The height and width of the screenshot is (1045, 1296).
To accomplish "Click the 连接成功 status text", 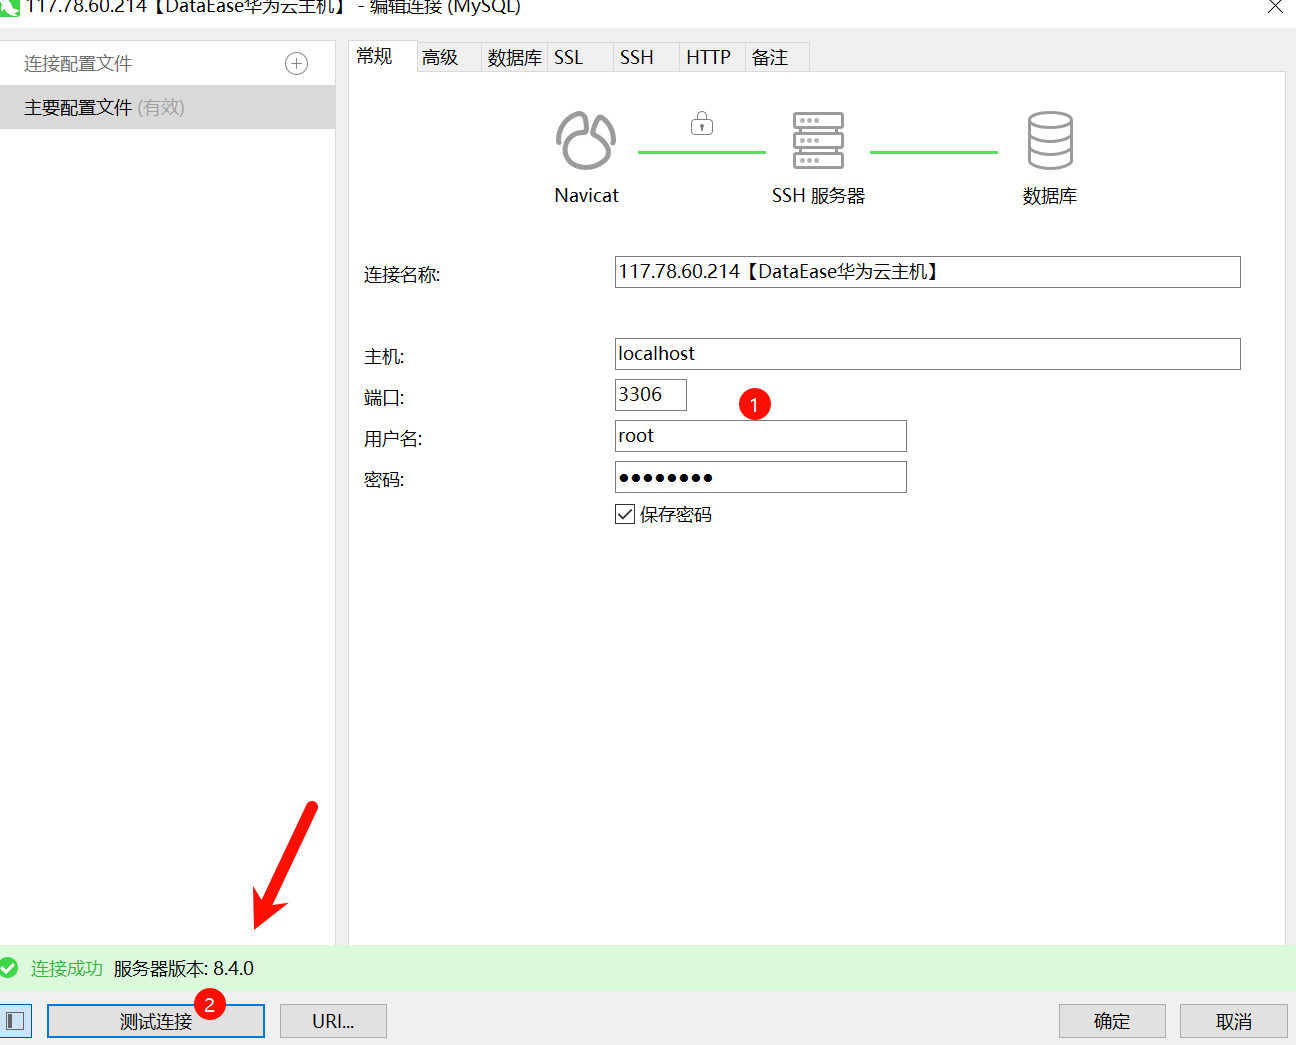I will (67, 968).
